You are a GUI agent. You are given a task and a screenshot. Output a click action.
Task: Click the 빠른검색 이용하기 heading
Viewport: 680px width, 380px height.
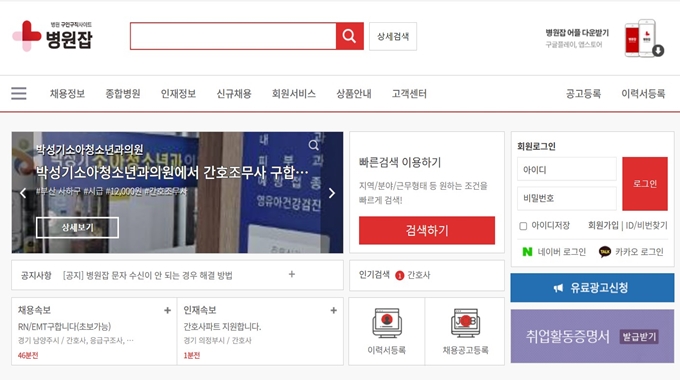coord(400,163)
